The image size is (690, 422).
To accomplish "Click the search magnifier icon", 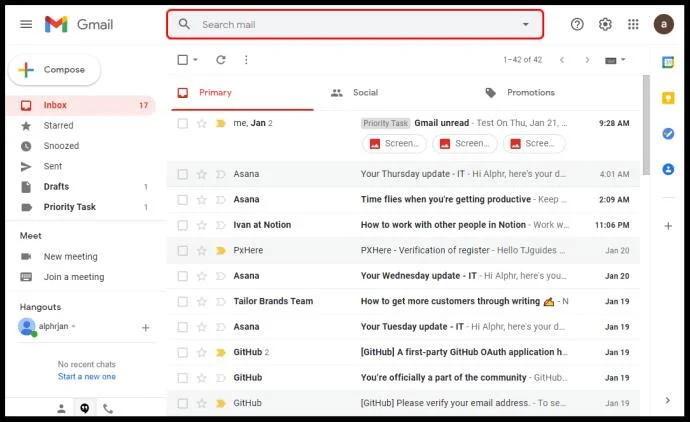I will [x=184, y=24].
